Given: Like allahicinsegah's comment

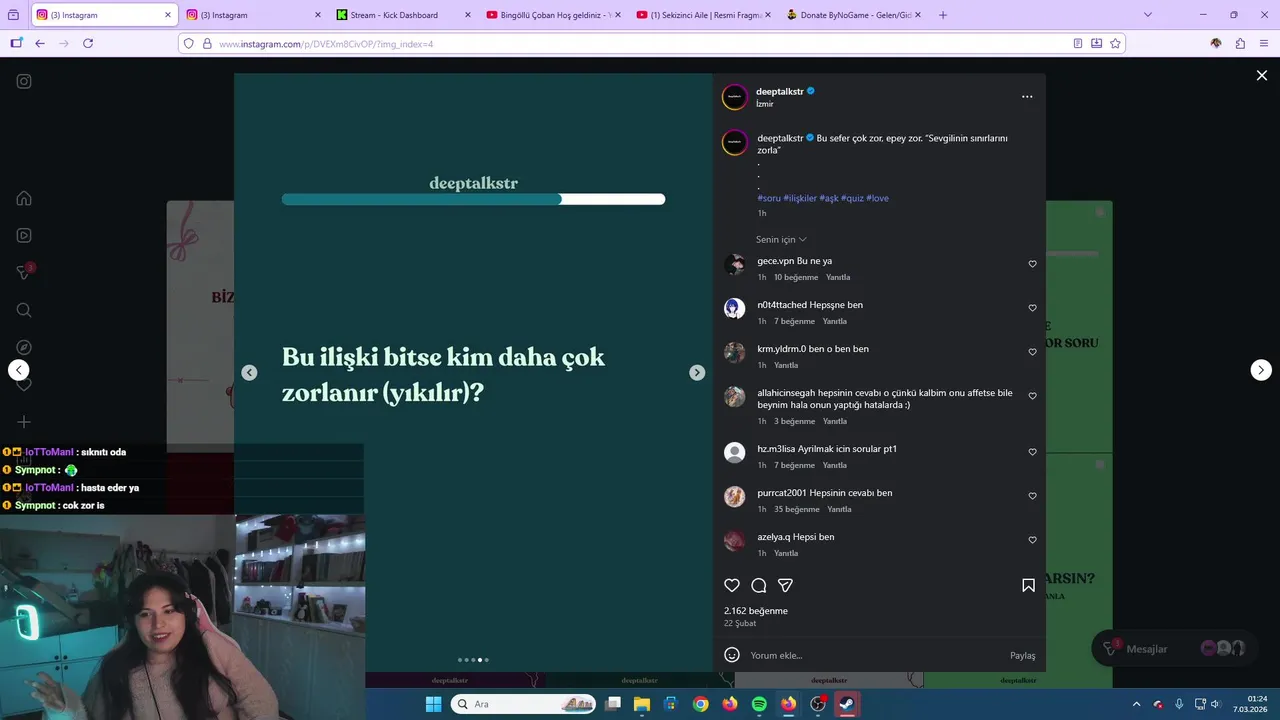Looking at the screenshot, I should (x=1033, y=396).
